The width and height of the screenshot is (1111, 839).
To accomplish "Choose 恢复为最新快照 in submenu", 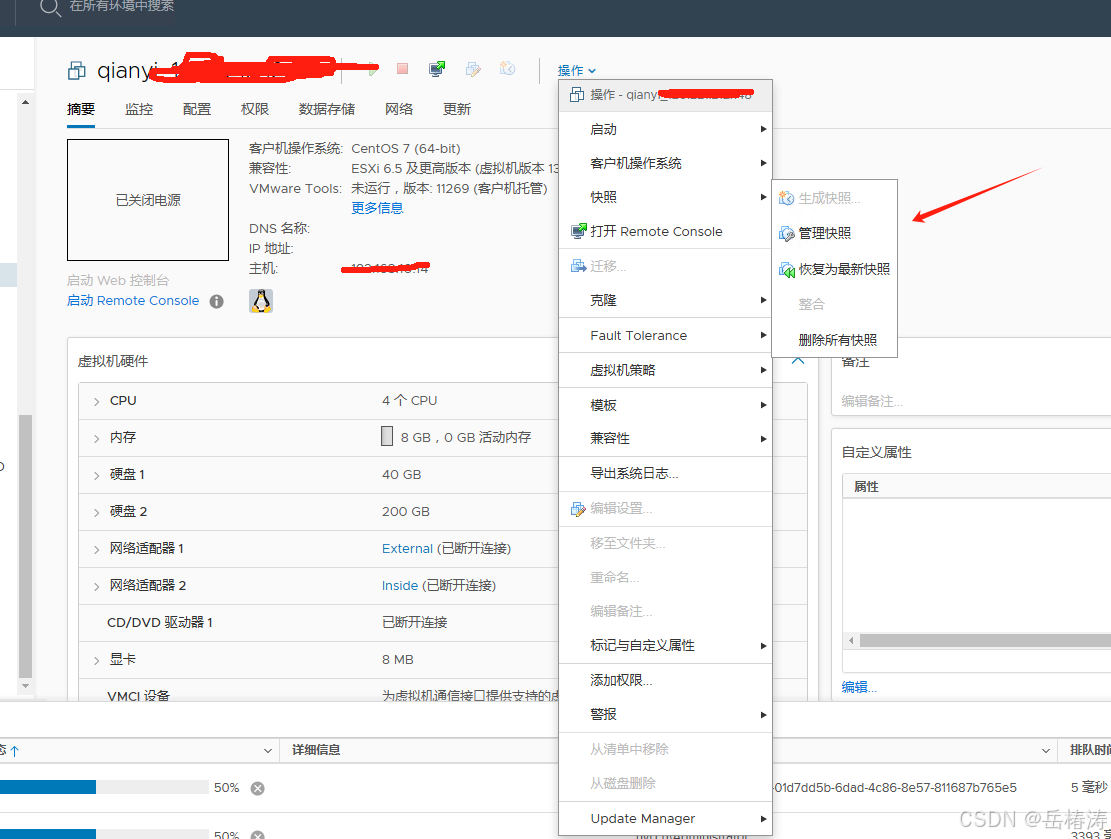I will (x=835, y=269).
